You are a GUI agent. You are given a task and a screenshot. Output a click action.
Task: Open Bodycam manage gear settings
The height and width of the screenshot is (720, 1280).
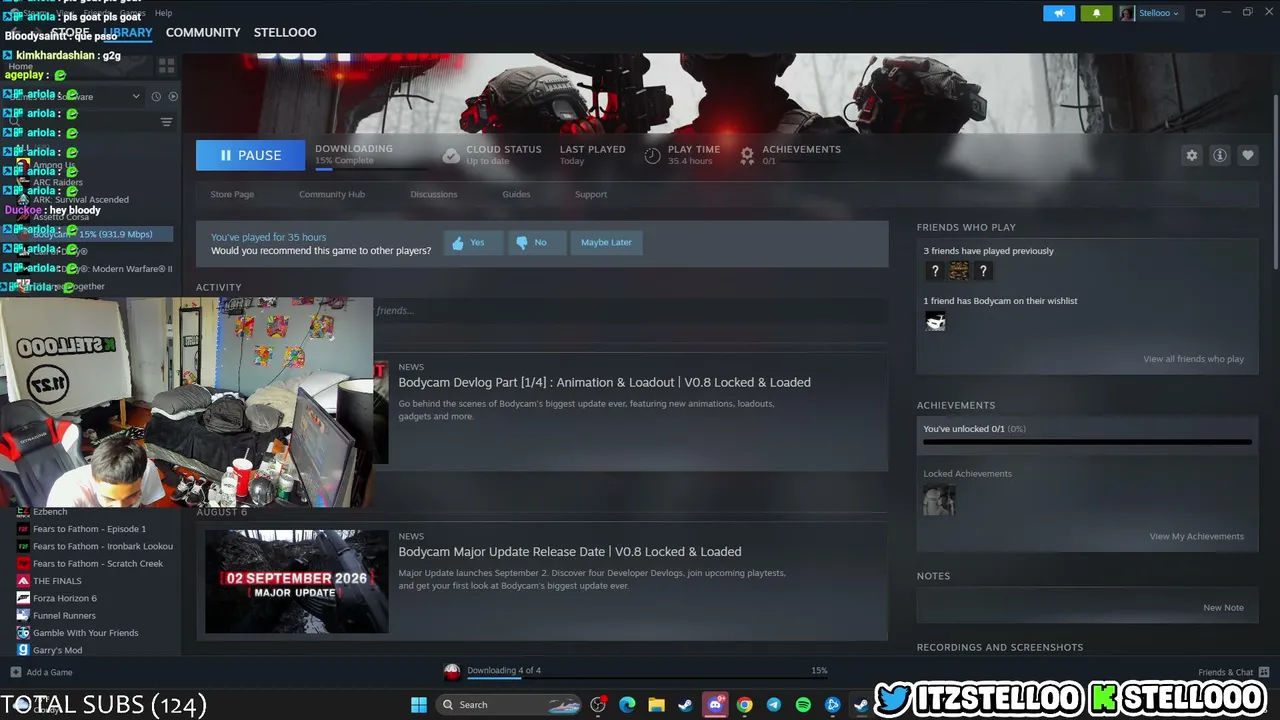pos(1191,155)
